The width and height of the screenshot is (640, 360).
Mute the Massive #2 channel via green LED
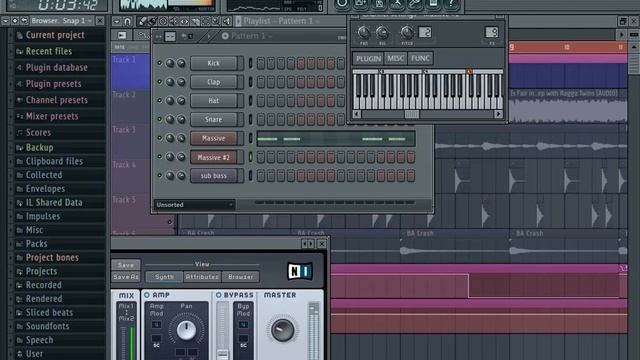point(159,157)
